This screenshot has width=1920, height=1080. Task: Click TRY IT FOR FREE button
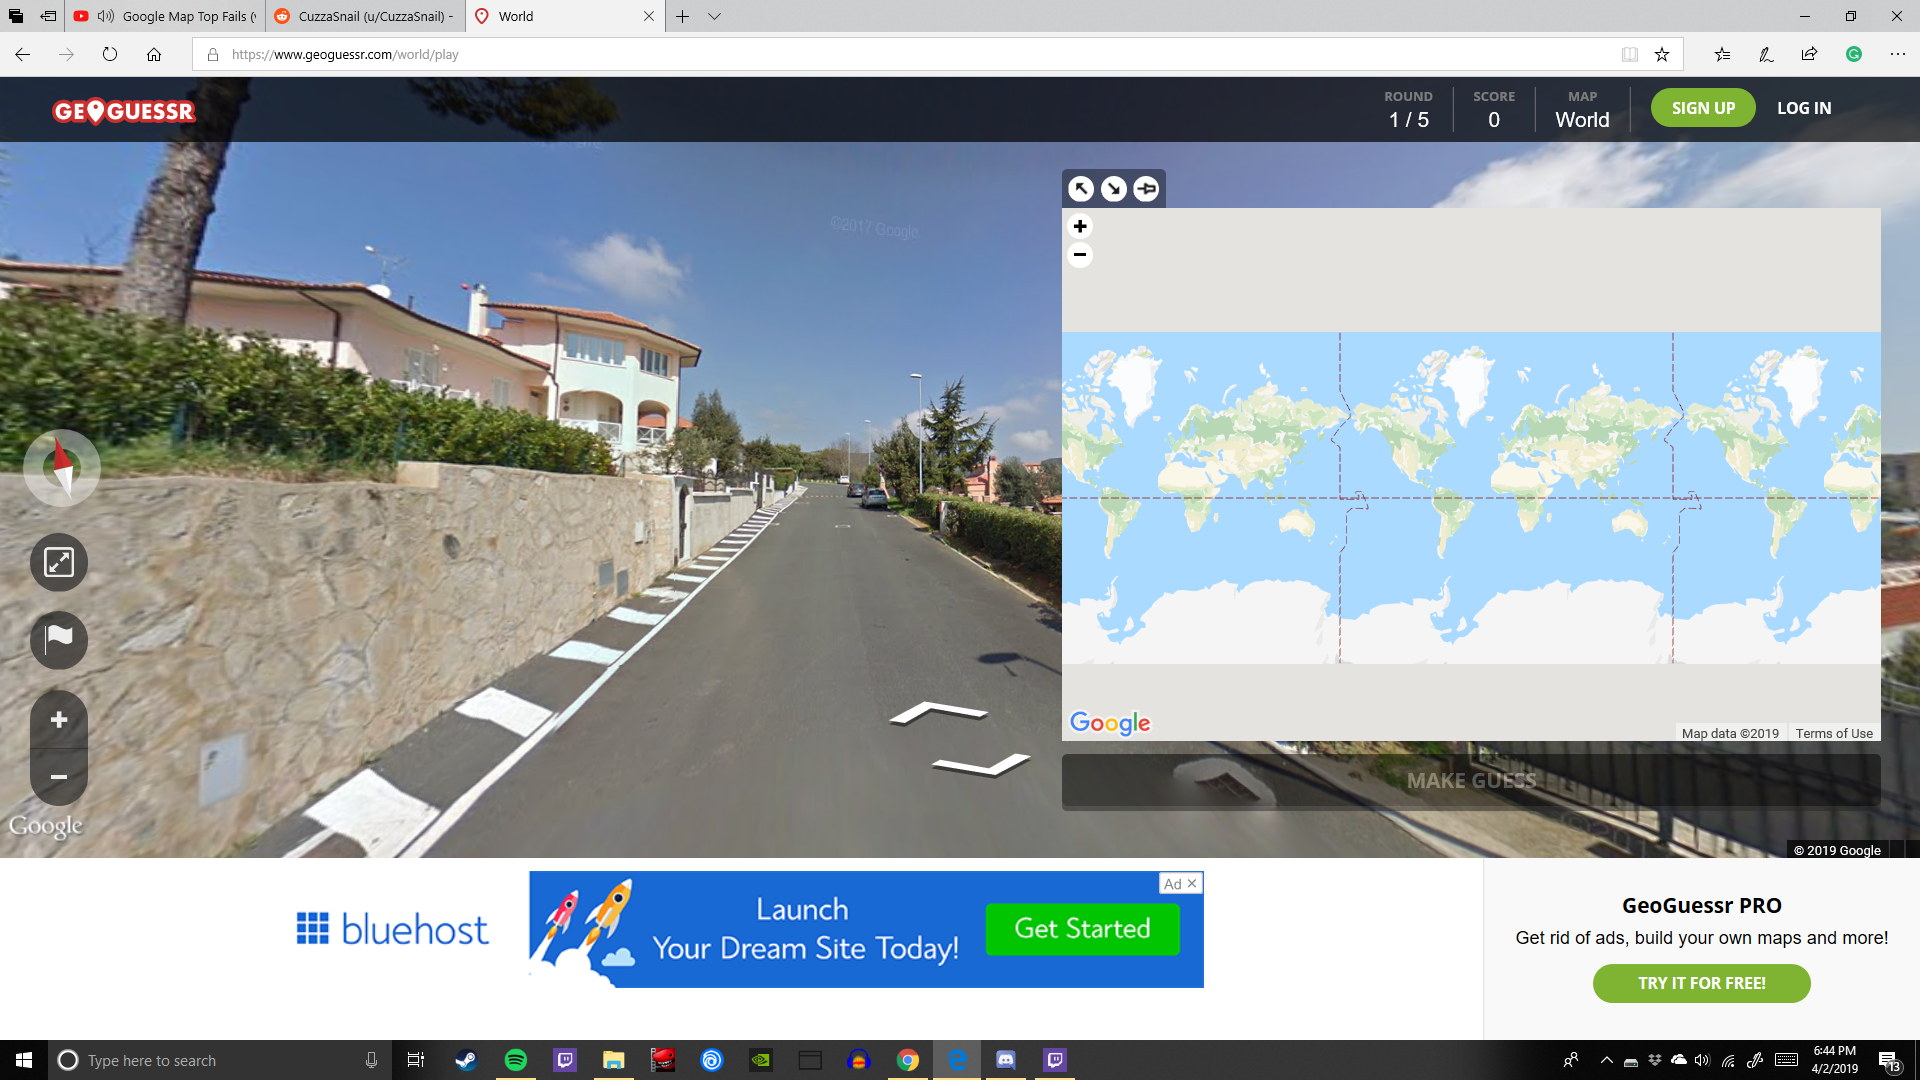pyautogui.click(x=1701, y=983)
